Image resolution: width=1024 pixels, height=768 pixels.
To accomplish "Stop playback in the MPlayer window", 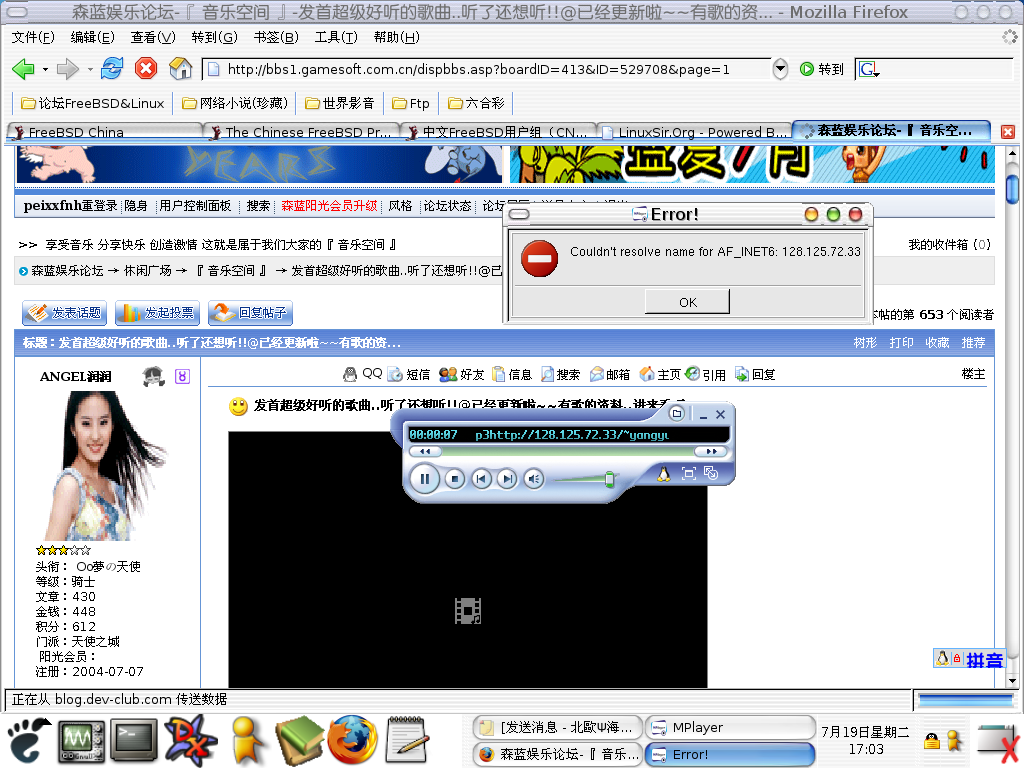I will (x=455, y=479).
